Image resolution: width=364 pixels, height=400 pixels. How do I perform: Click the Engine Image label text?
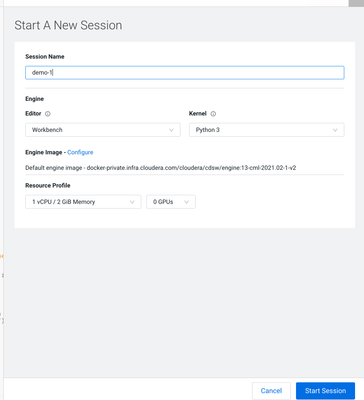tap(44, 152)
